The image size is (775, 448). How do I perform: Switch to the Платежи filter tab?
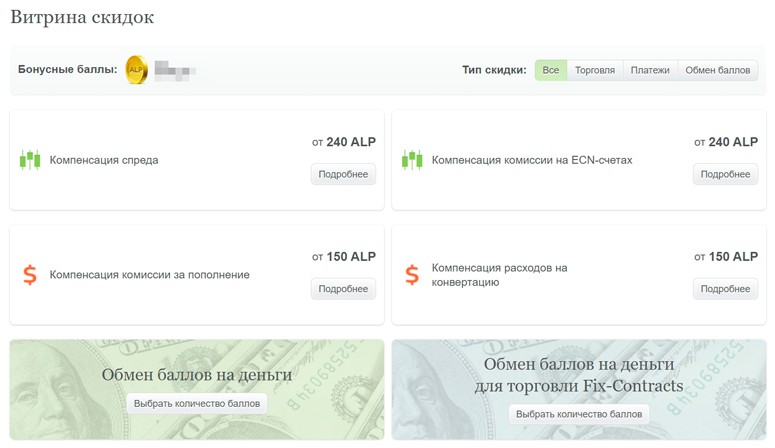pyautogui.click(x=650, y=70)
